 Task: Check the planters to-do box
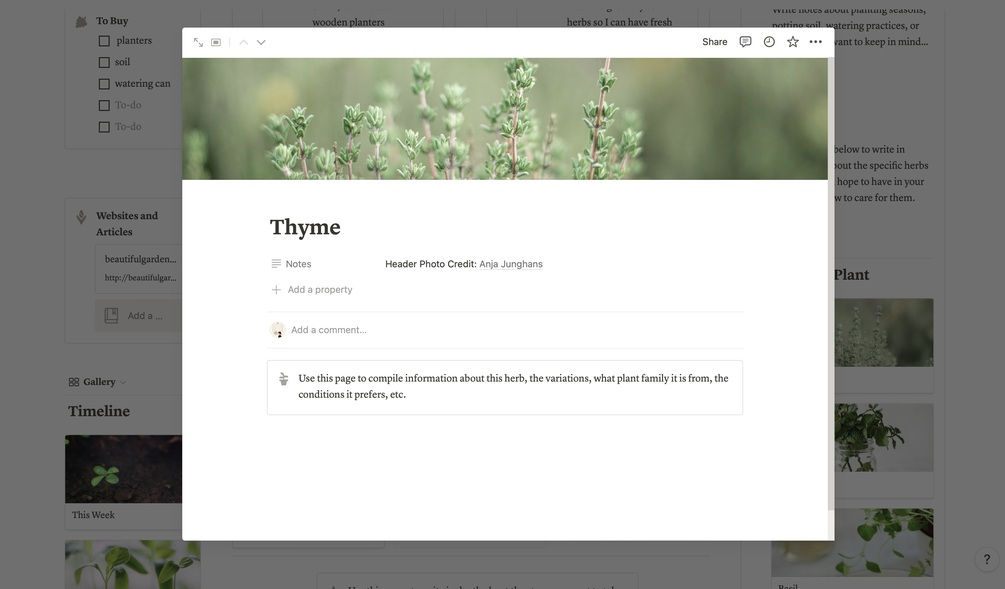(104, 41)
